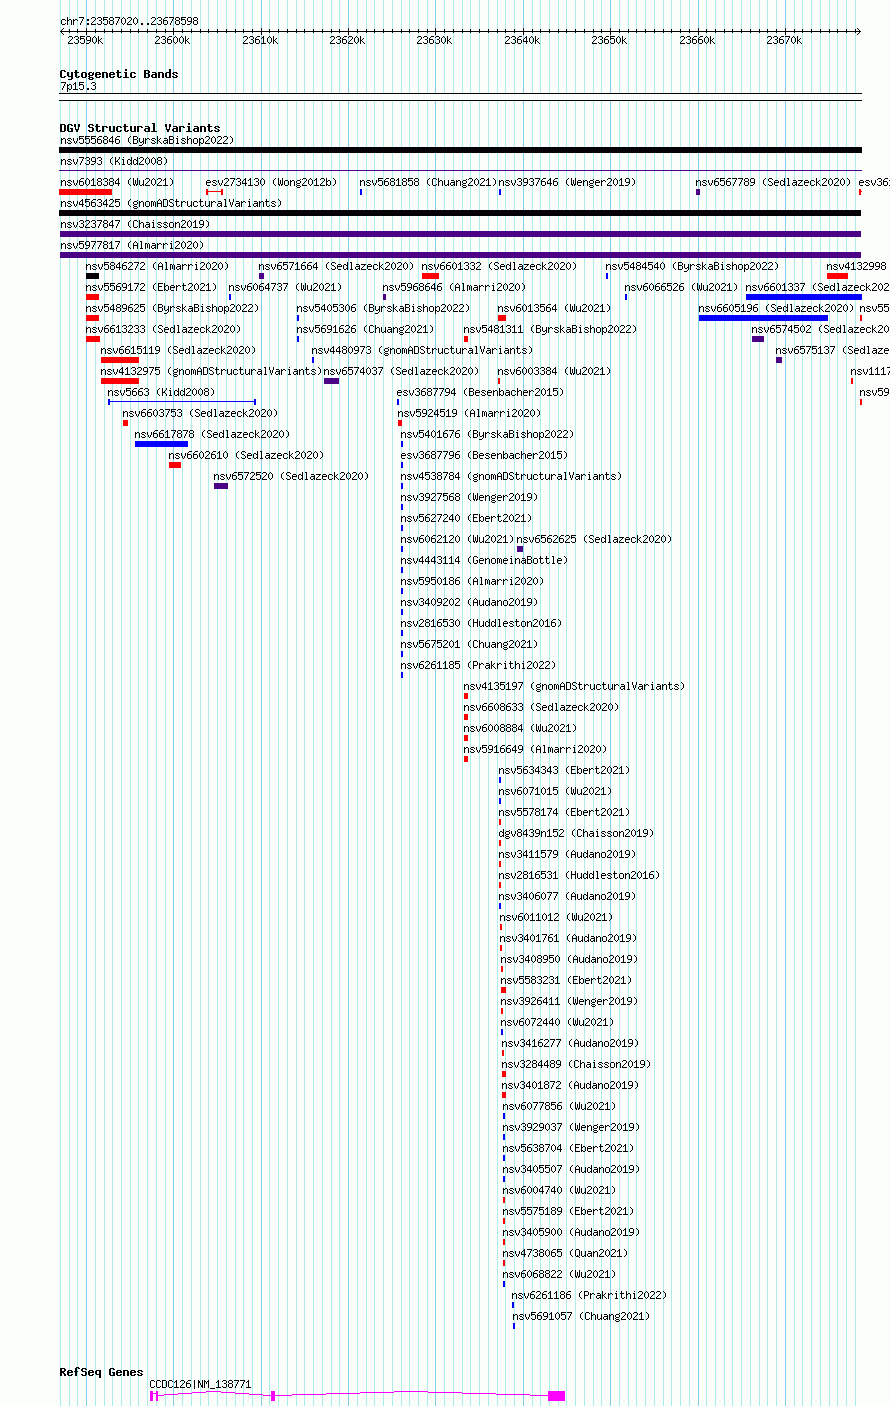Open variant nsv6574502 (Sedlazeck2020)
The height and width of the screenshot is (1406, 890).
821,329
